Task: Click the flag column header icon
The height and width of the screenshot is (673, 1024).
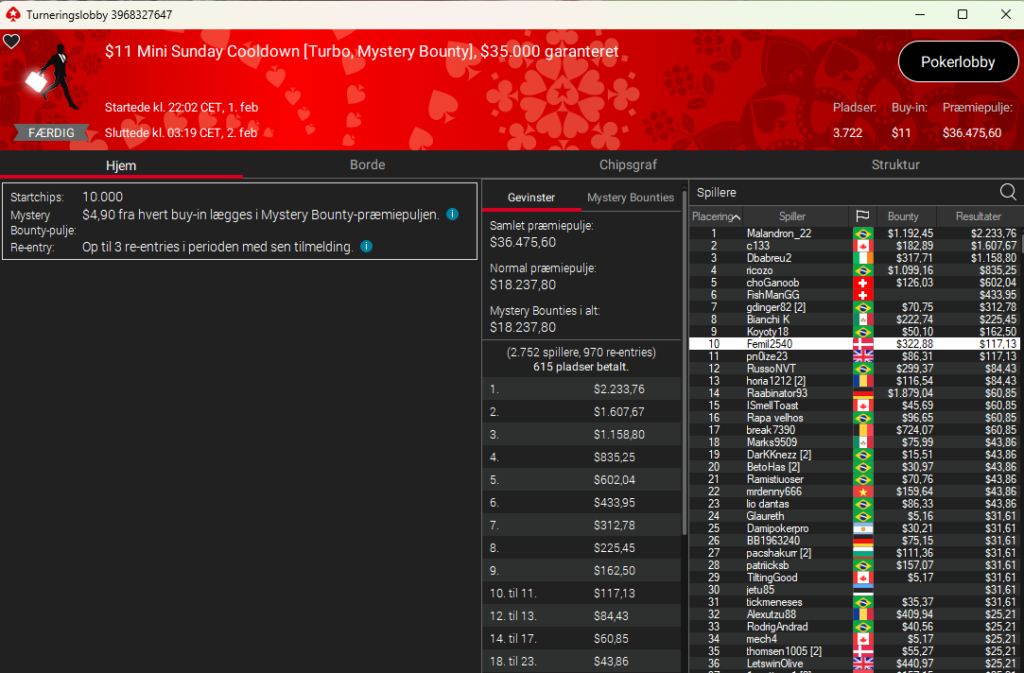Action: point(861,216)
